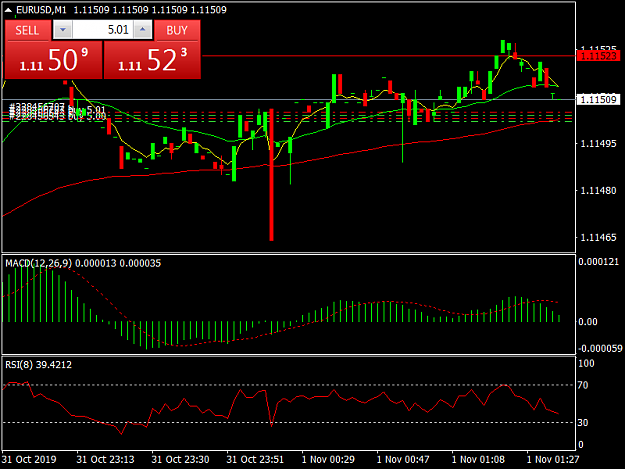Screen dimensions: 625x469
Task: Click the RSI 70 level label
Action: [583, 385]
